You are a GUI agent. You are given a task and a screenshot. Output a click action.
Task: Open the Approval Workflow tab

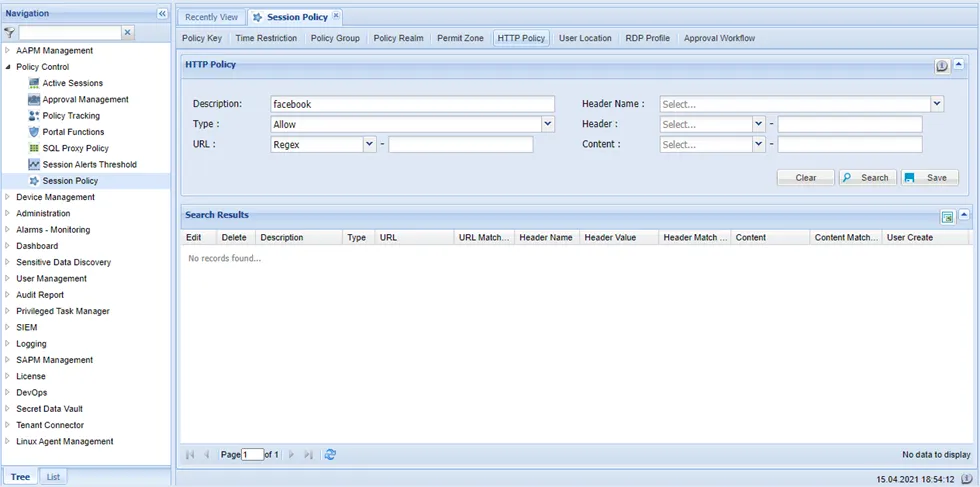pyautogui.click(x=719, y=38)
